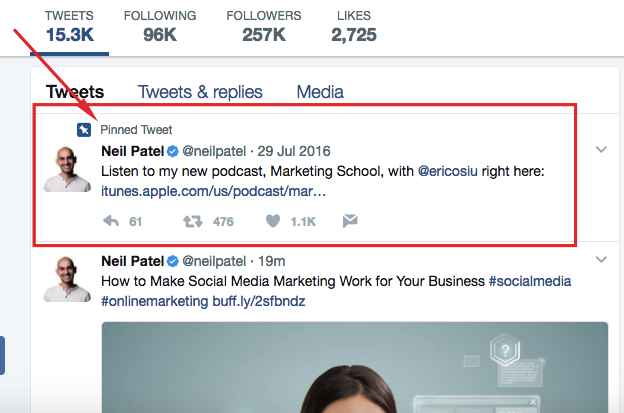Image resolution: width=624 pixels, height=413 pixels.
Task: Open the @ericosiu mention link
Action: click(448, 171)
